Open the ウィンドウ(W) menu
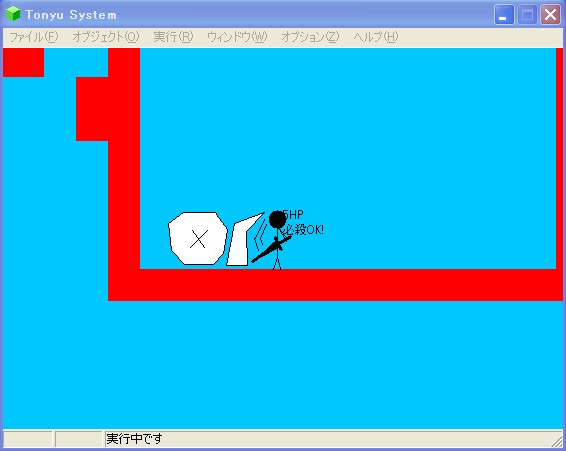Viewport: 566px width, 451px height. click(237, 37)
